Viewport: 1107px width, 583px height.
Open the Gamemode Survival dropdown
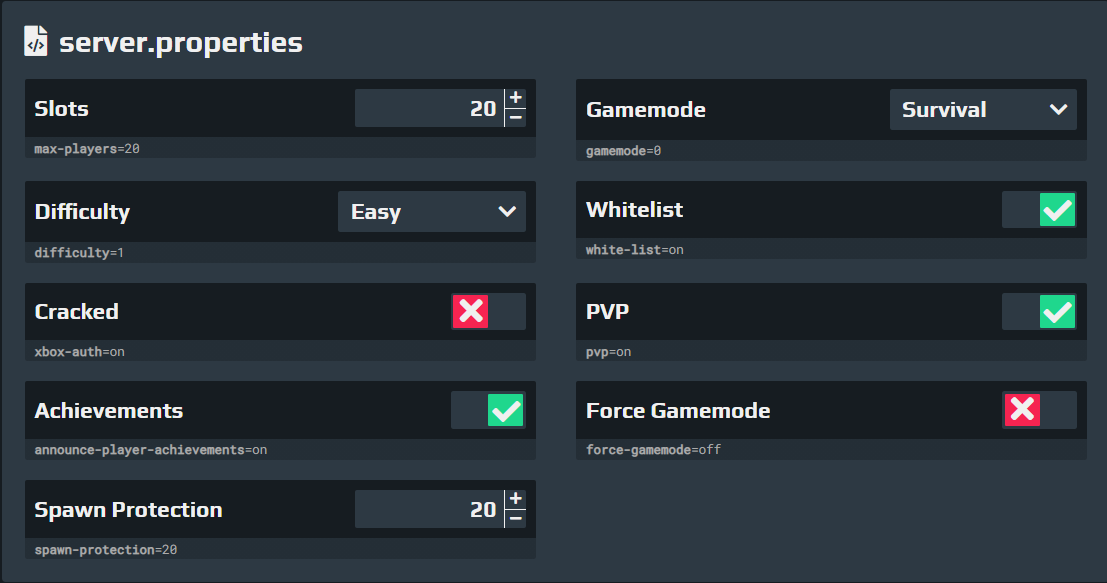coord(983,109)
